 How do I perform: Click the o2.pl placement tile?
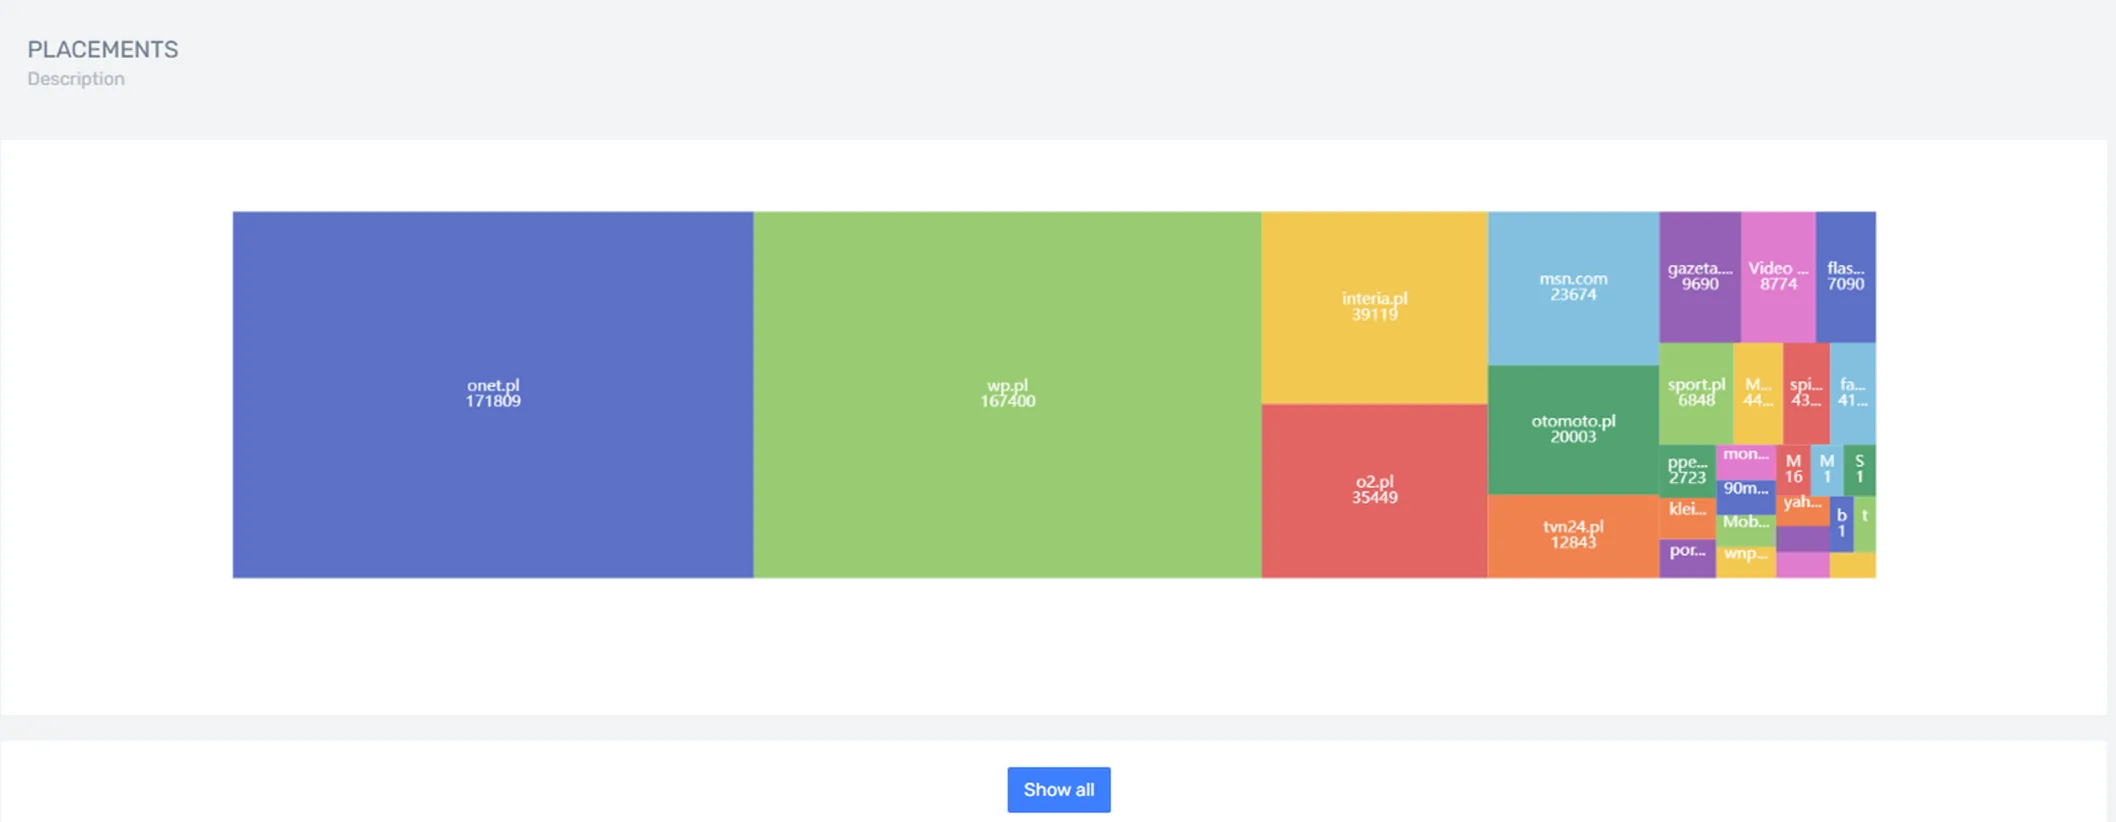pyautogui.click(x=1374, y=490)
